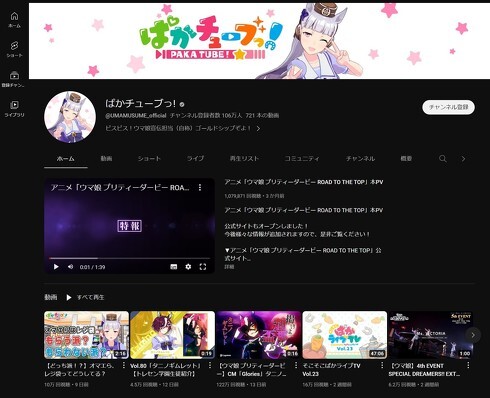Open settings gear in the video player
Image resolution: width=490 pixels, height=398 pixels.
click(x=188, y=267)
